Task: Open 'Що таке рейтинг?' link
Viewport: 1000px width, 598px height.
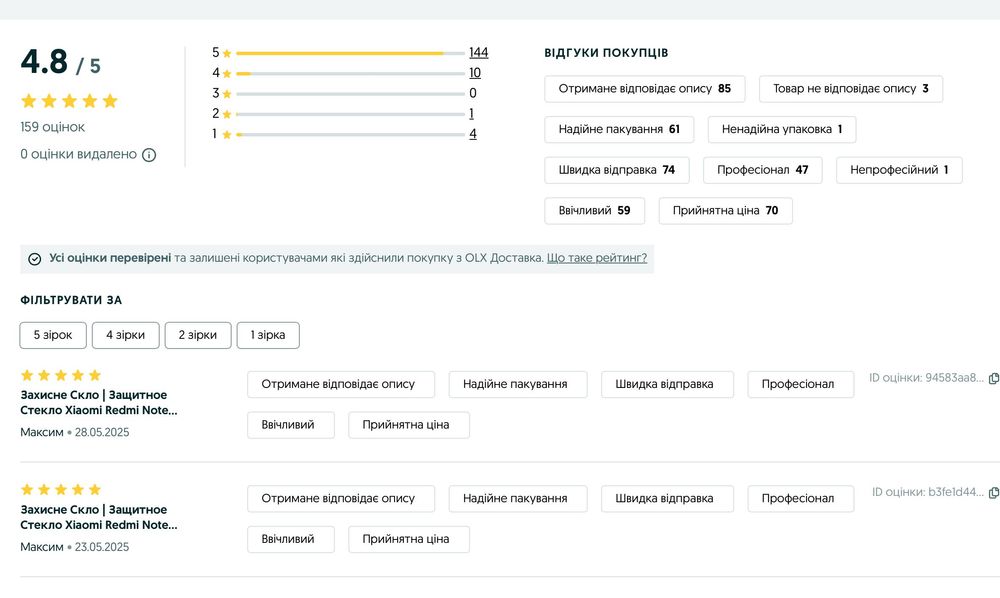Action: pos(597,258)
